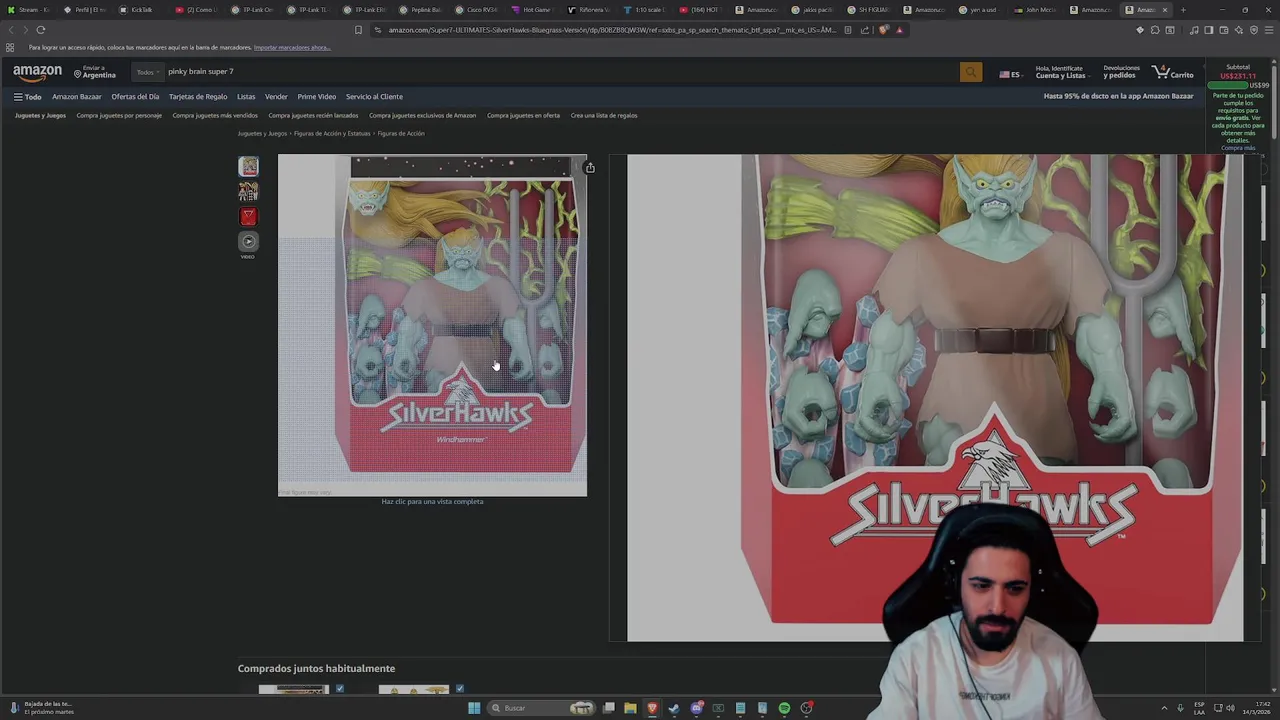This screenshot has height=720, width=1280.
Task: Open Prime Video nav link
Action: (x=316, y=97)
